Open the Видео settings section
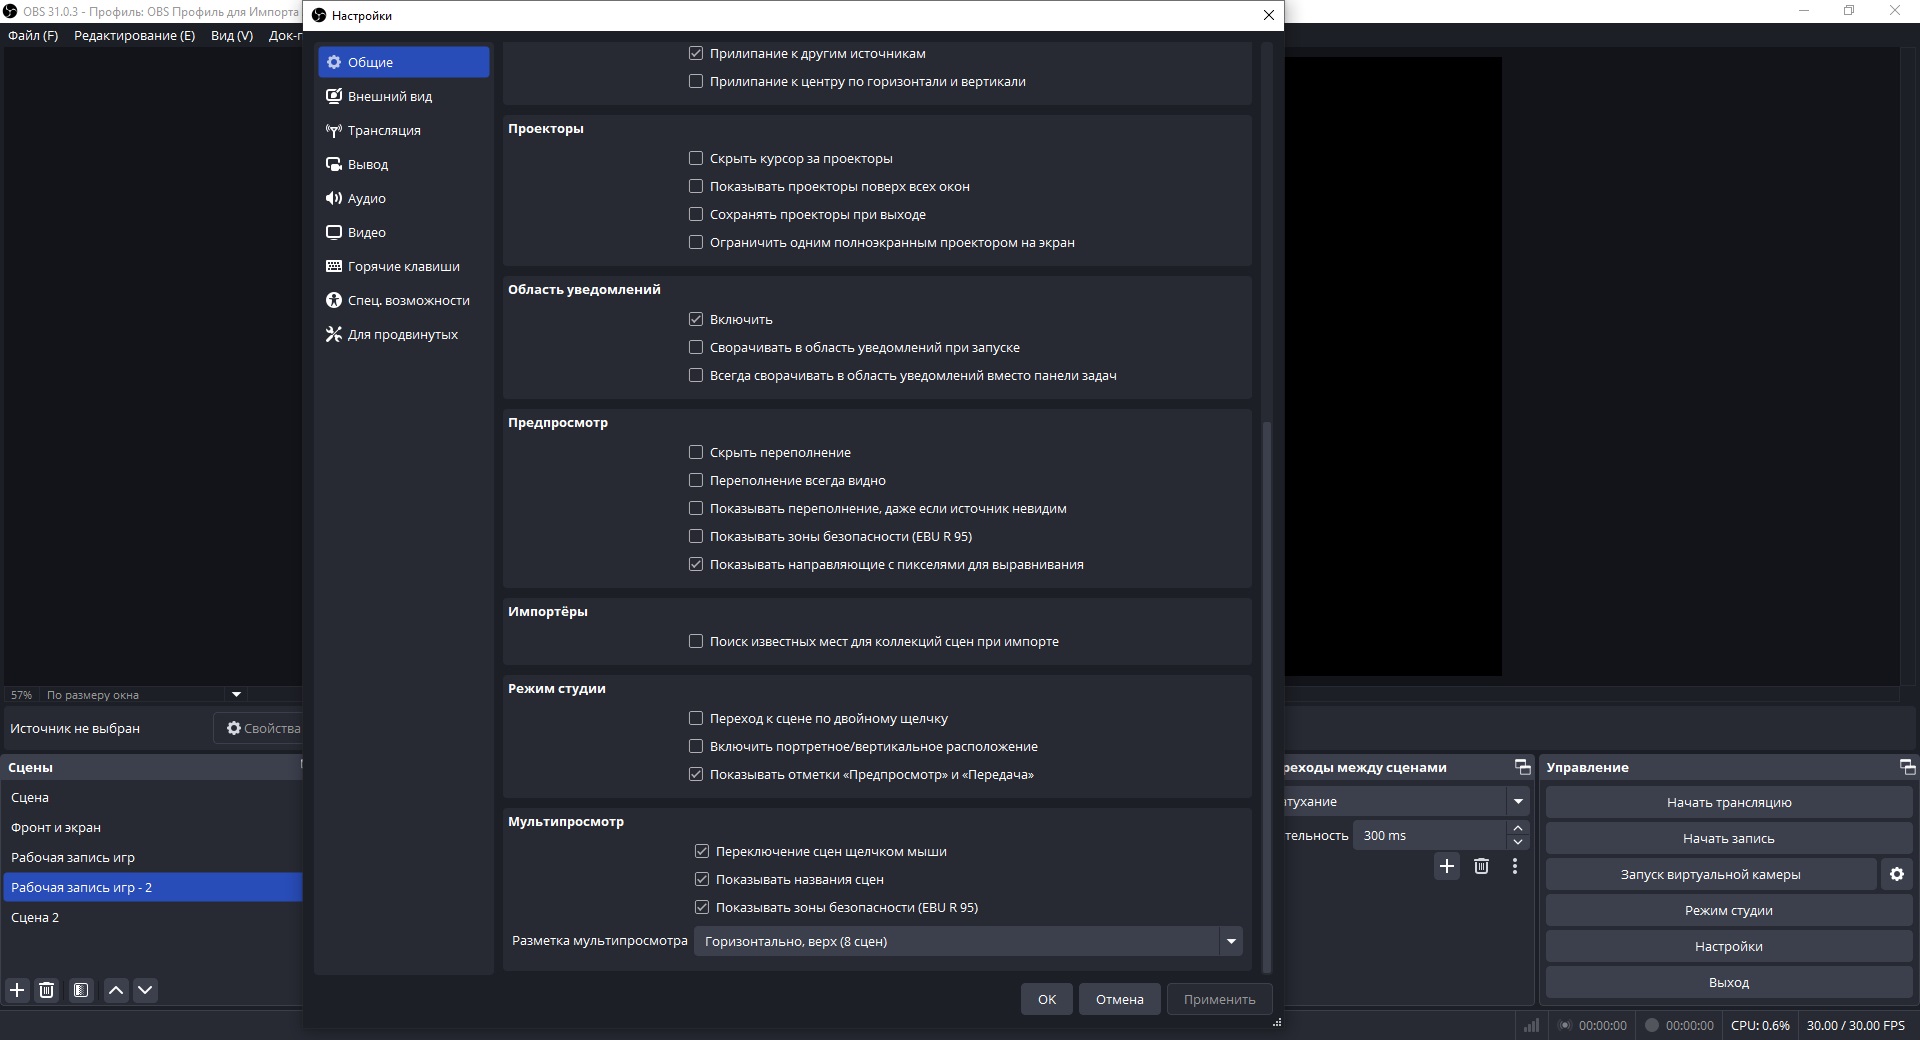 pos(403,232)
